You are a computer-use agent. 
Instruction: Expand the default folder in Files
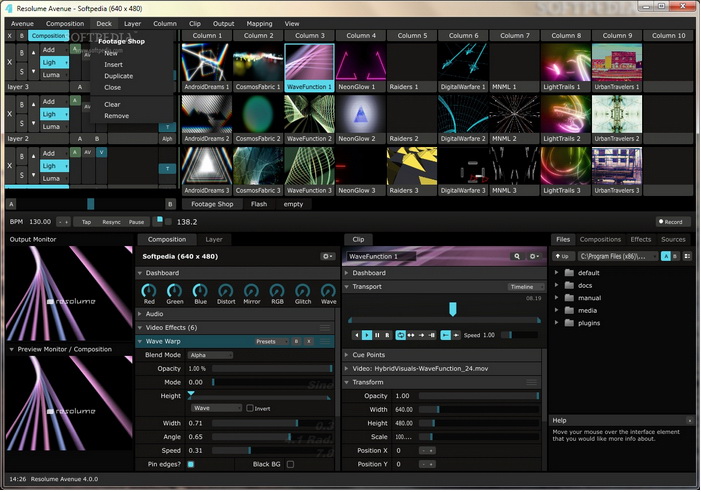pos(557,273)
